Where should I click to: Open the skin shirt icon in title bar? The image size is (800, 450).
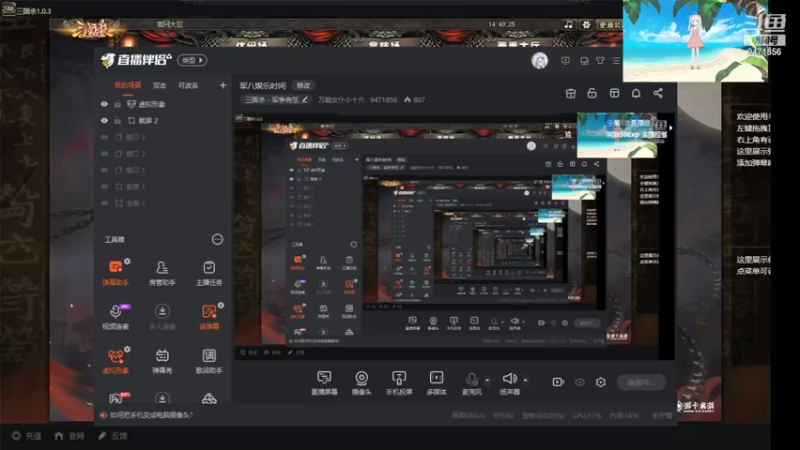click(x=600, y=61)
